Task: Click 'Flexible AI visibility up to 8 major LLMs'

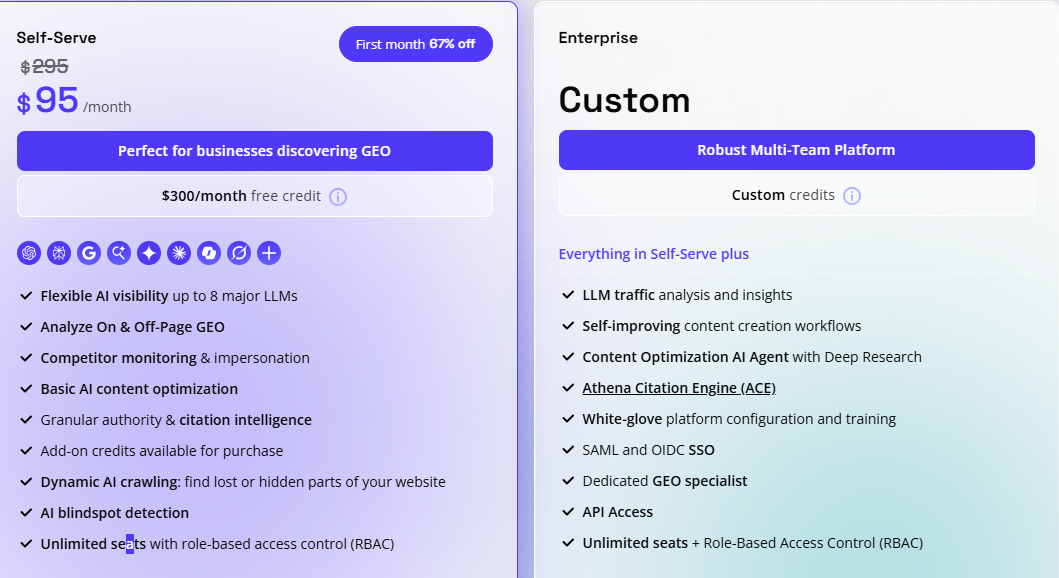Action: coord(169,296)
